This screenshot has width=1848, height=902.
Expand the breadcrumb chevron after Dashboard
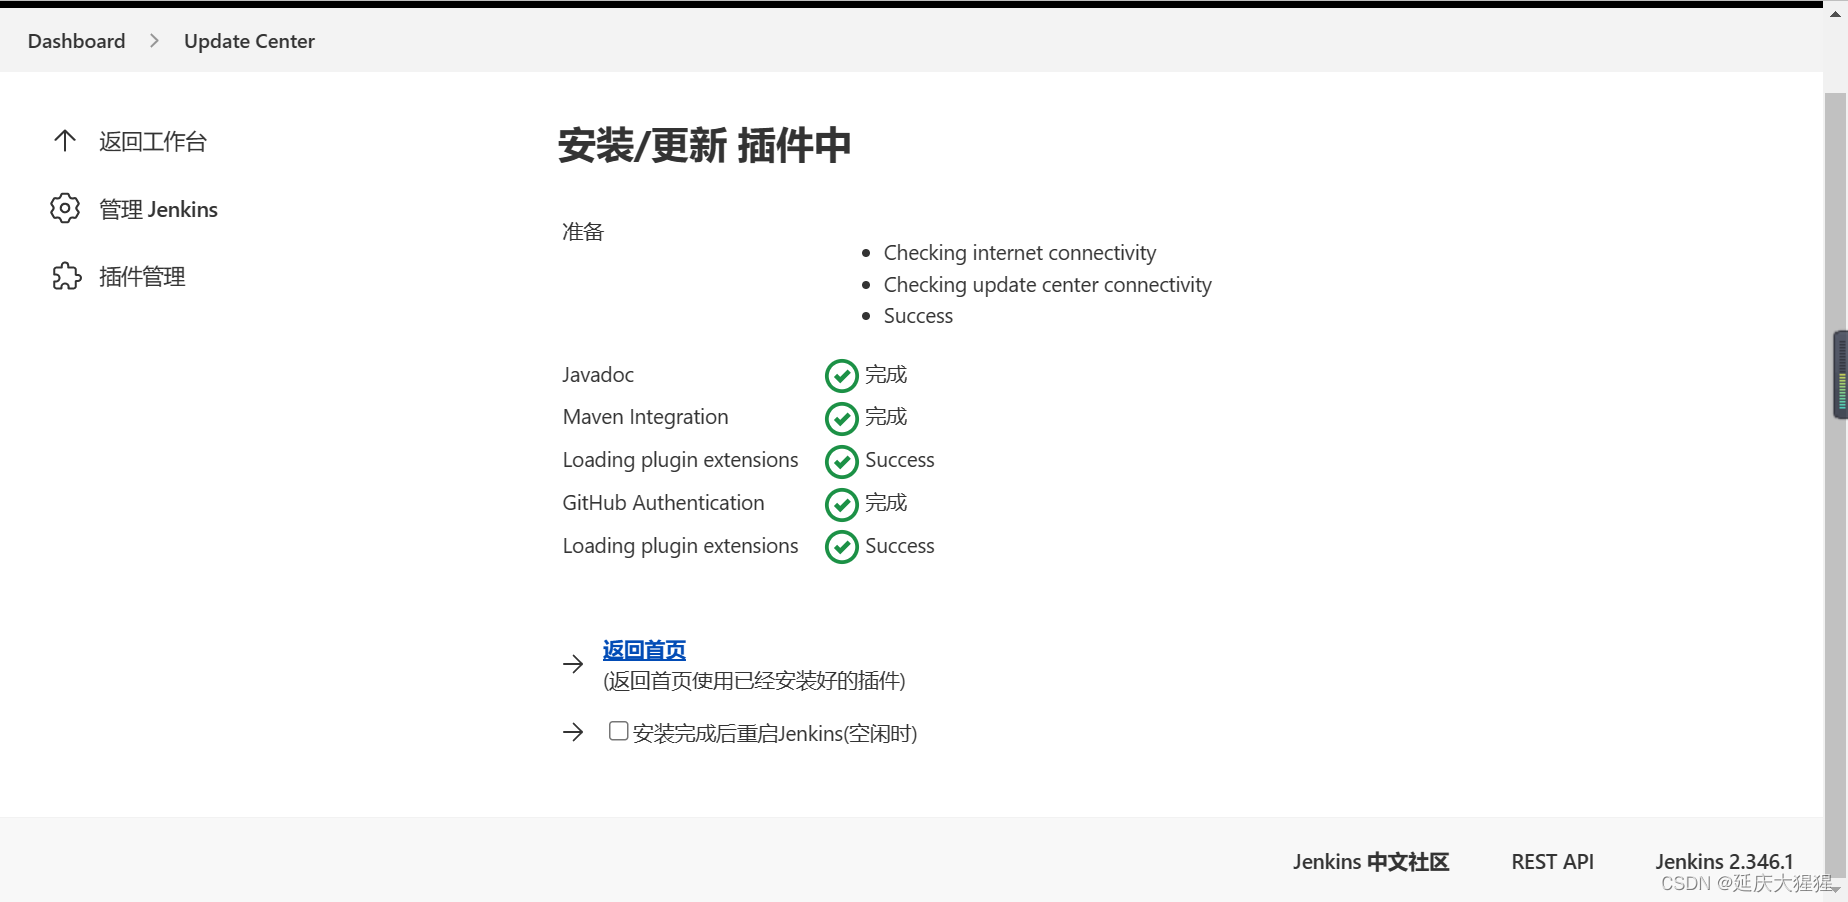pos(154,41)
